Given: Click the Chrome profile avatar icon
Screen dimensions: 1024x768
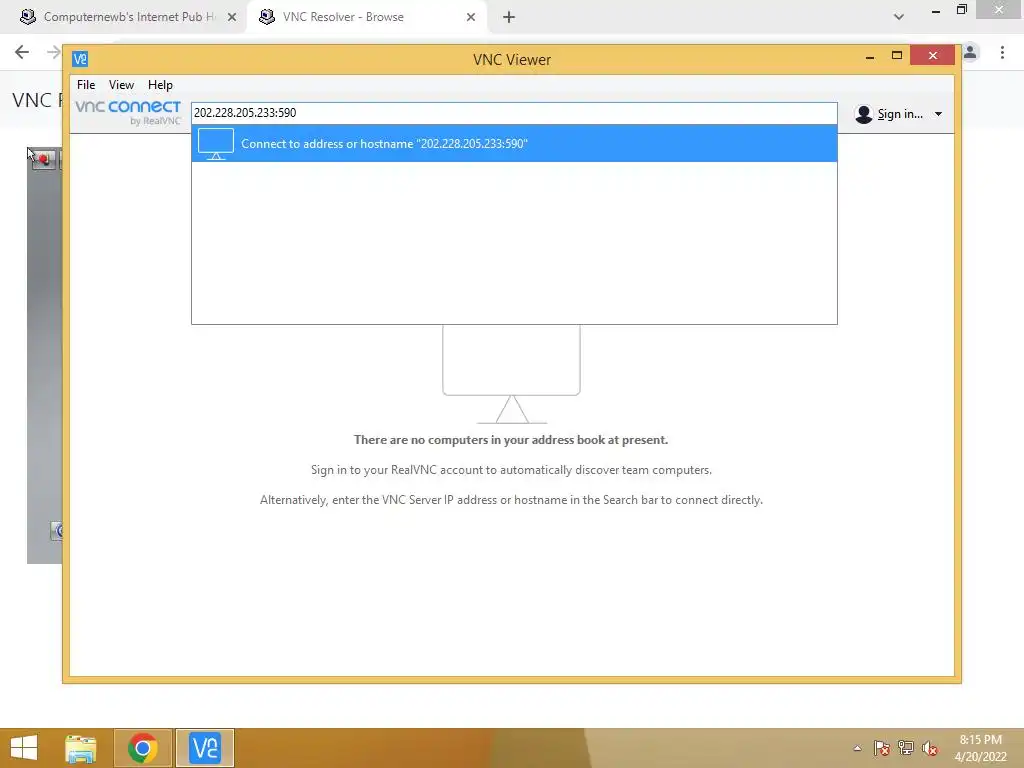Looking at the screenshot, I should pos(970,52).
